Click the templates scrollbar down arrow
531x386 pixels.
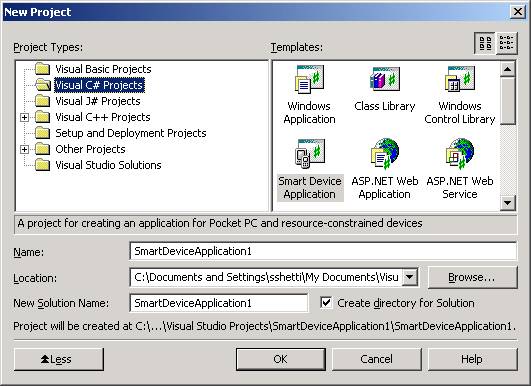(508, 203)
